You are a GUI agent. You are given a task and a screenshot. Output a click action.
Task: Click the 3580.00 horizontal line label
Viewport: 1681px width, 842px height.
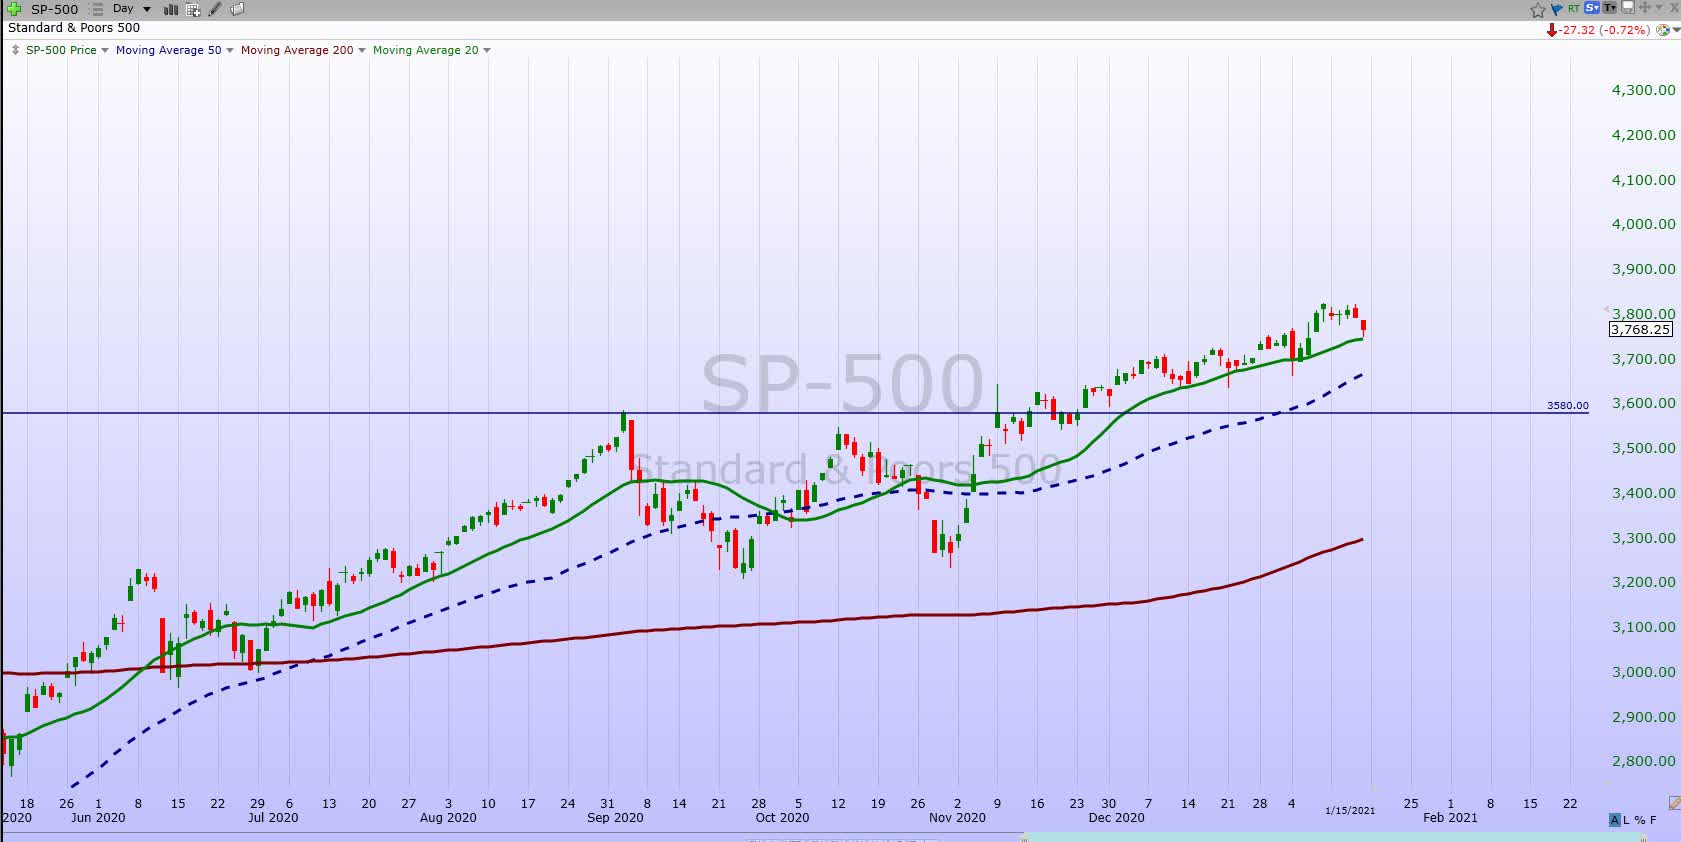click(x=1567, y=406)
